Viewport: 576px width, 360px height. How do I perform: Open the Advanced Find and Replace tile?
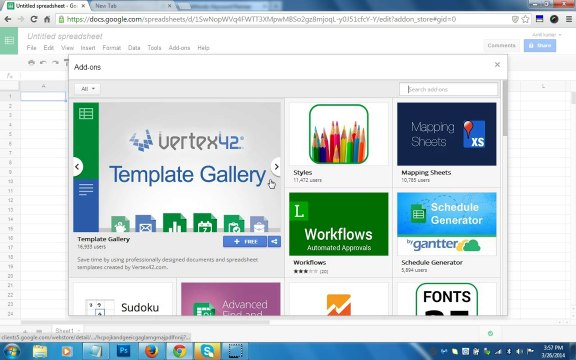(231, 299)
